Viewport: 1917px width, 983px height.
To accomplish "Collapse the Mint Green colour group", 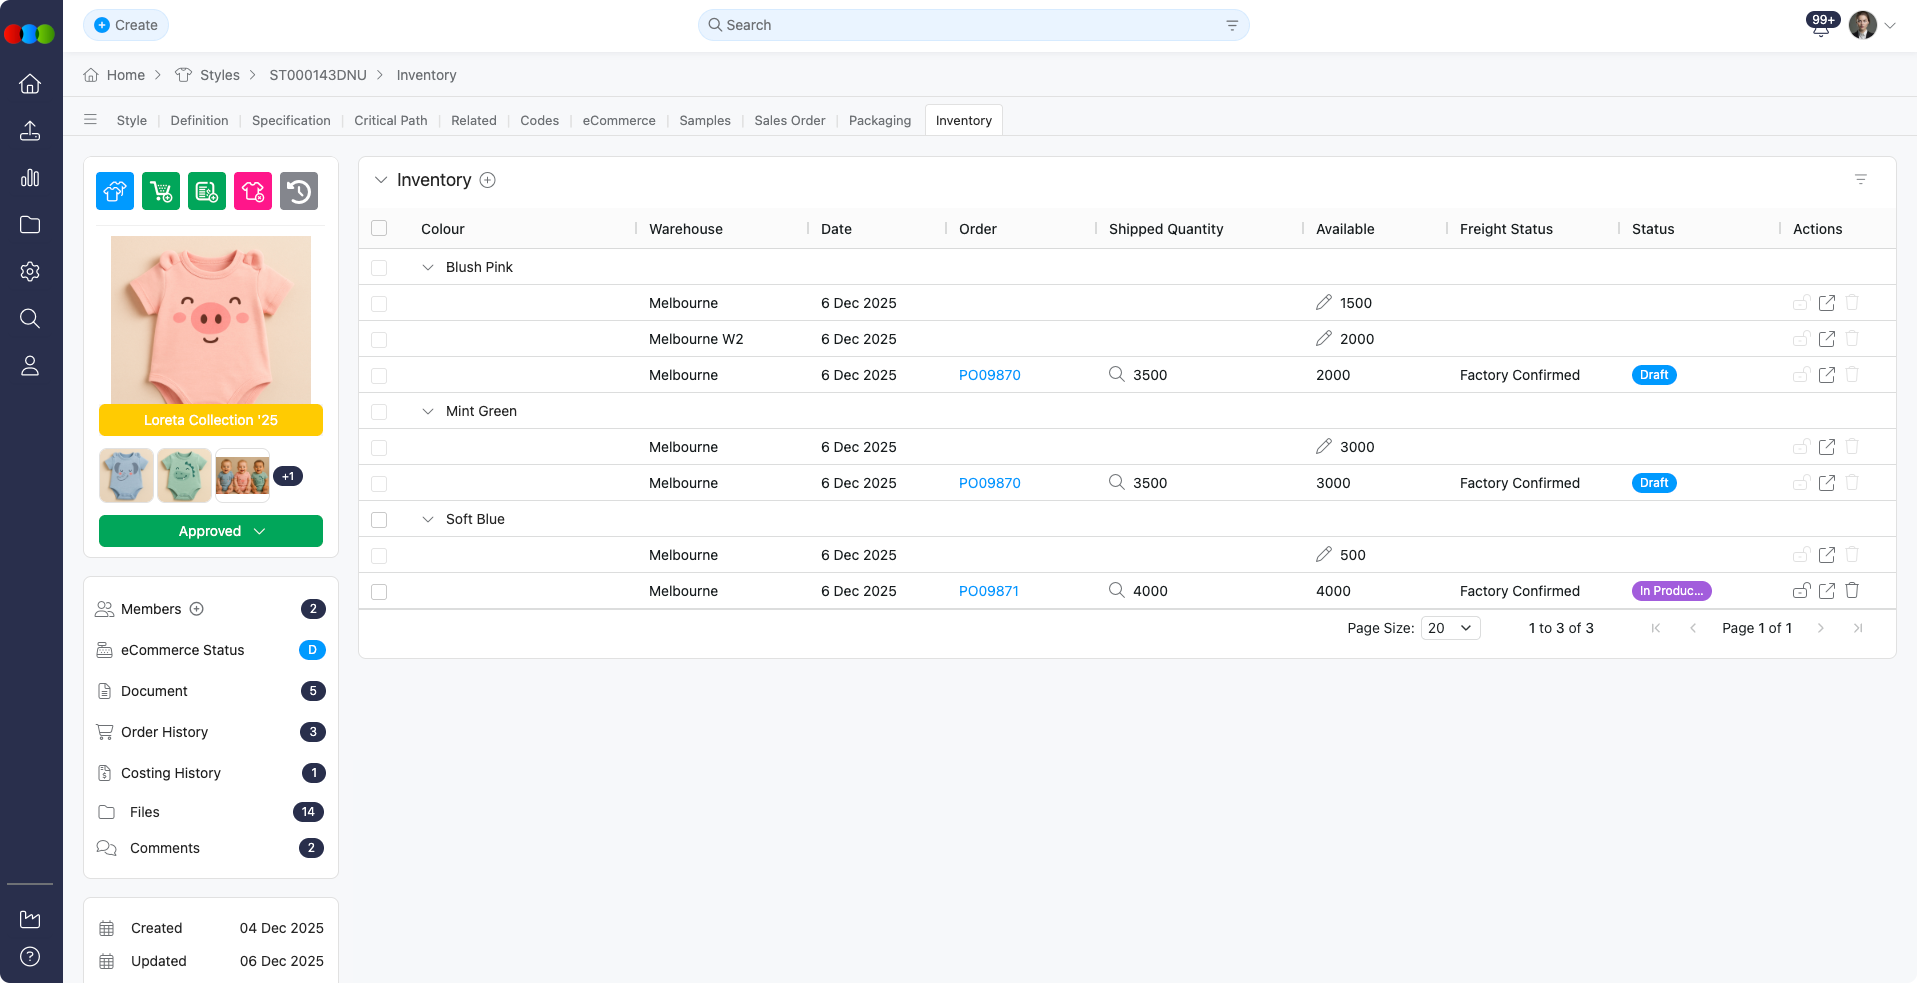I will (x=428, y=412).
